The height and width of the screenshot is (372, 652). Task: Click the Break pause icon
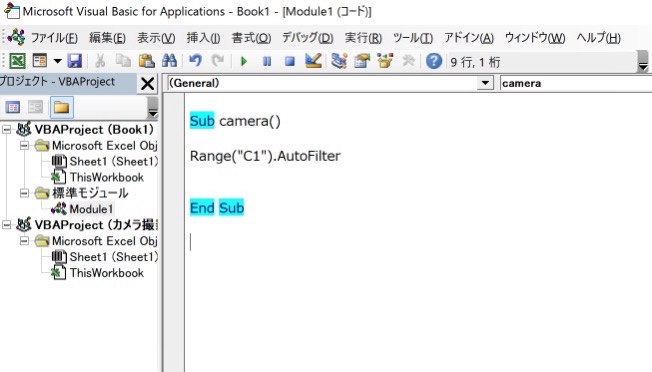pos(267,62)
